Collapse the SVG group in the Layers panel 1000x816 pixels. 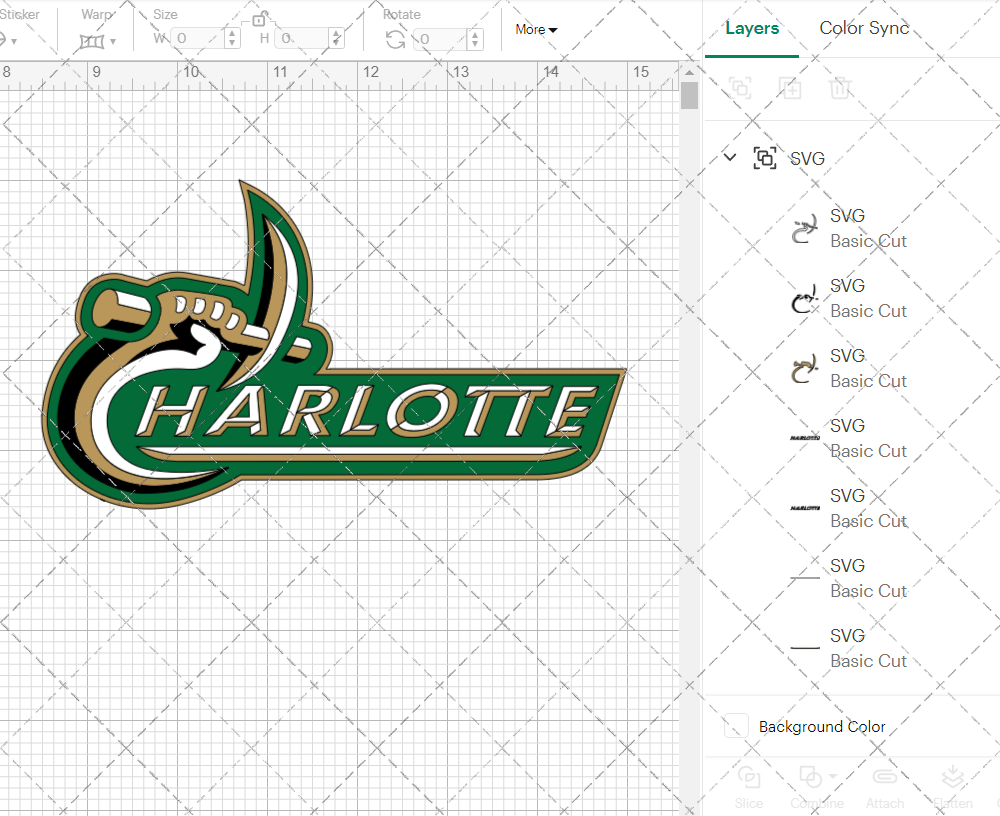[729, 158]
